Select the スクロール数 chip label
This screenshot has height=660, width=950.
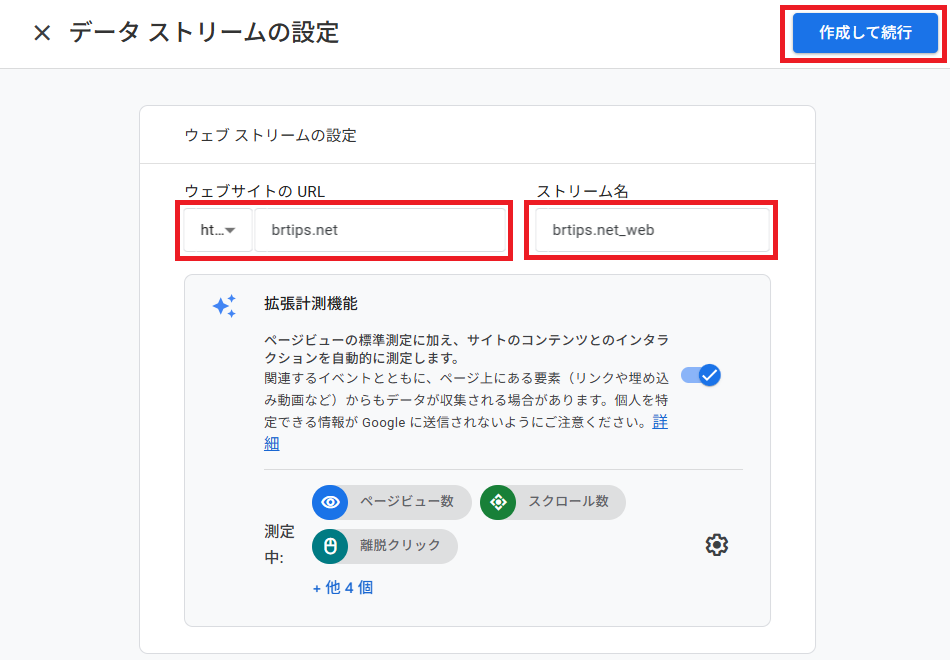(x=568, y=502)
